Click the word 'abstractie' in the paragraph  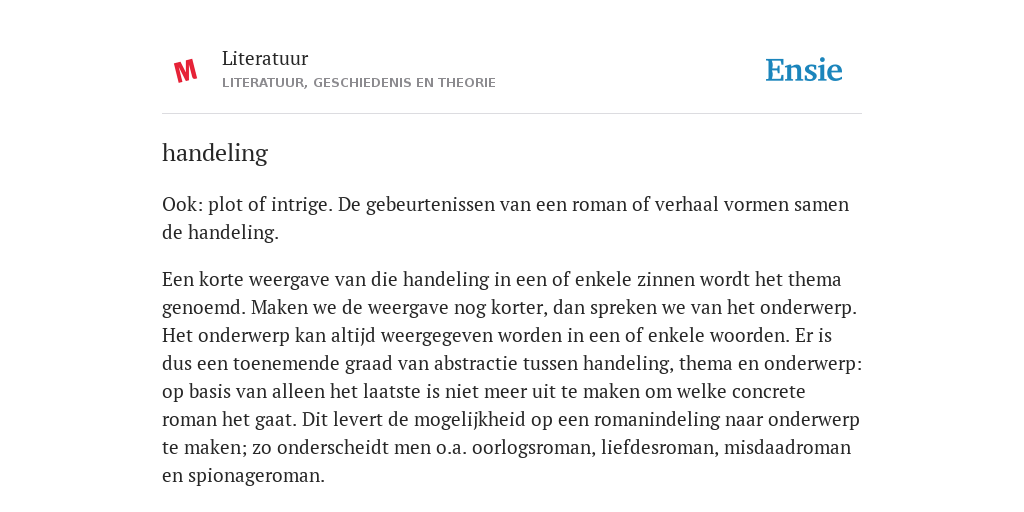tap(479, 364)
